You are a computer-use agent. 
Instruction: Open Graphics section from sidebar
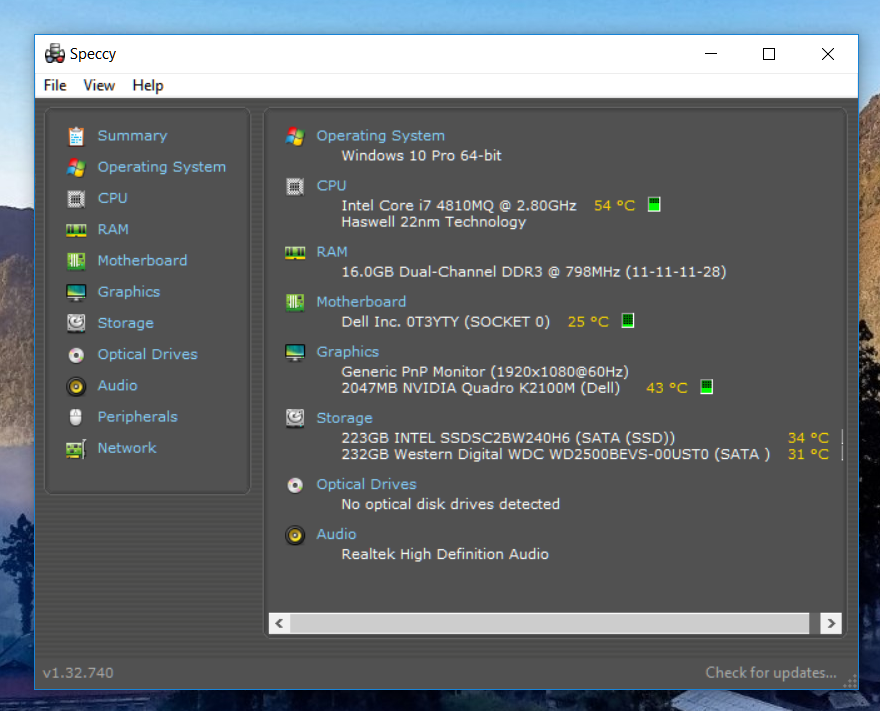[x=129, y=292]
